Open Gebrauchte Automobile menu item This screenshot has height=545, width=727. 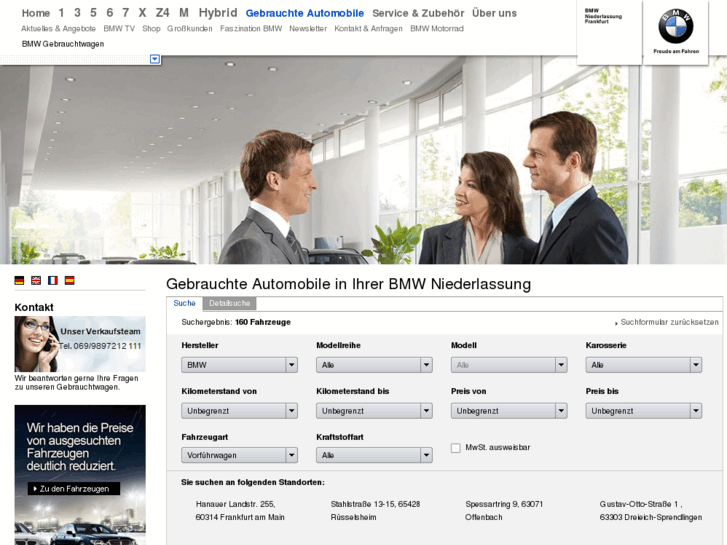click(305, 13)
